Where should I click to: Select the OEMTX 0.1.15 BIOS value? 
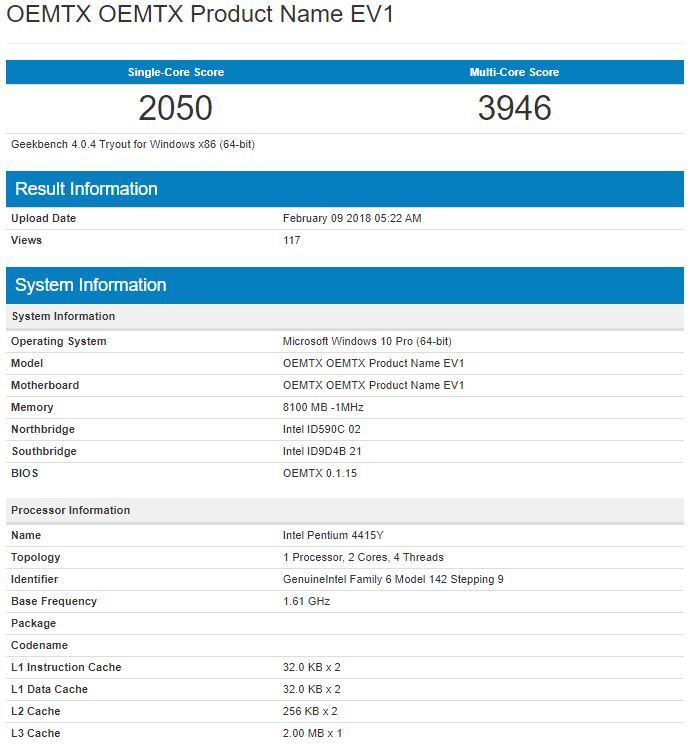point(320,474)
